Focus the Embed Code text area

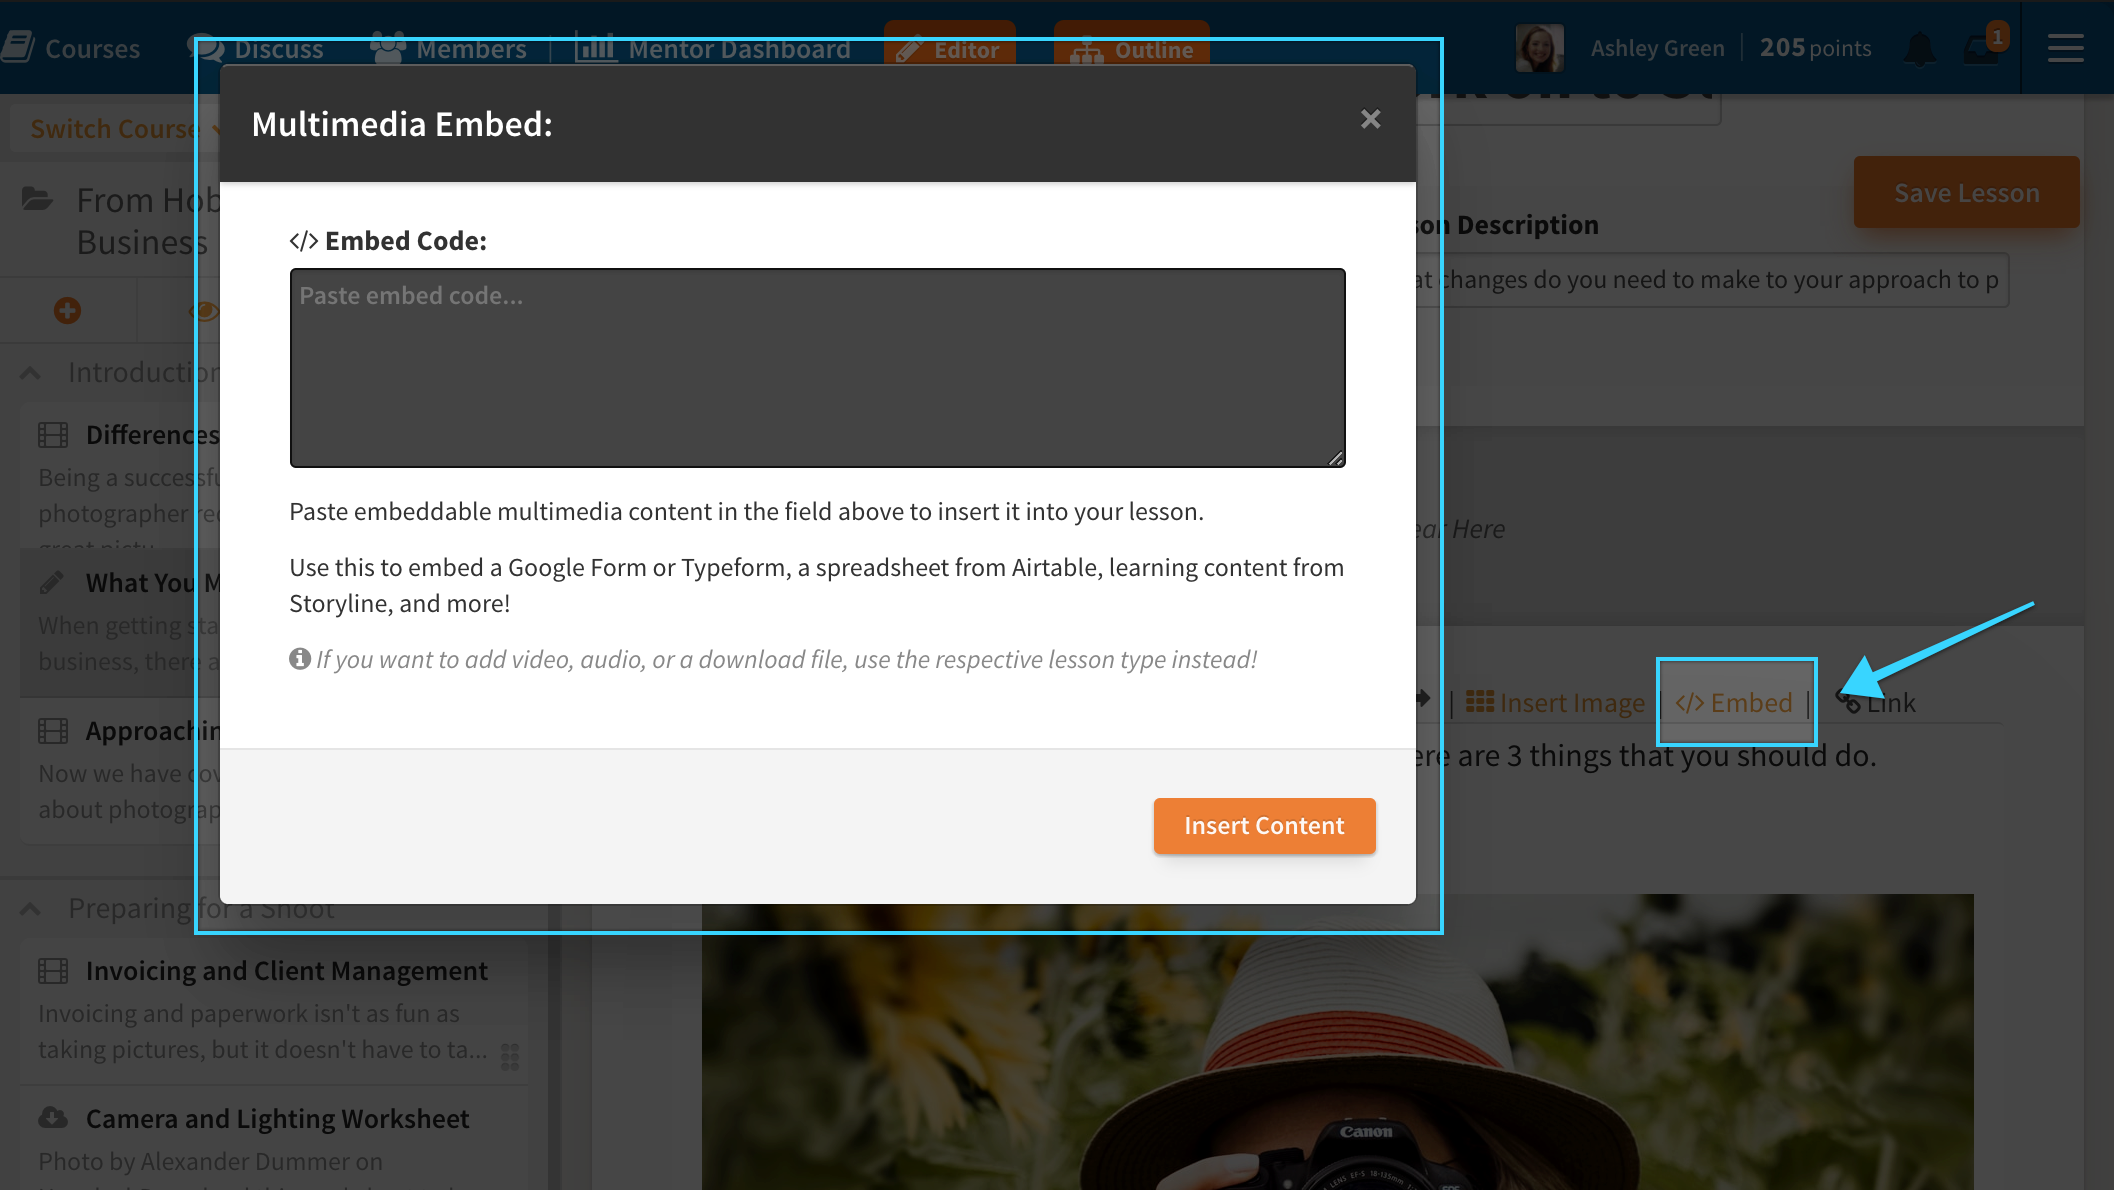[x=817, y=368]
